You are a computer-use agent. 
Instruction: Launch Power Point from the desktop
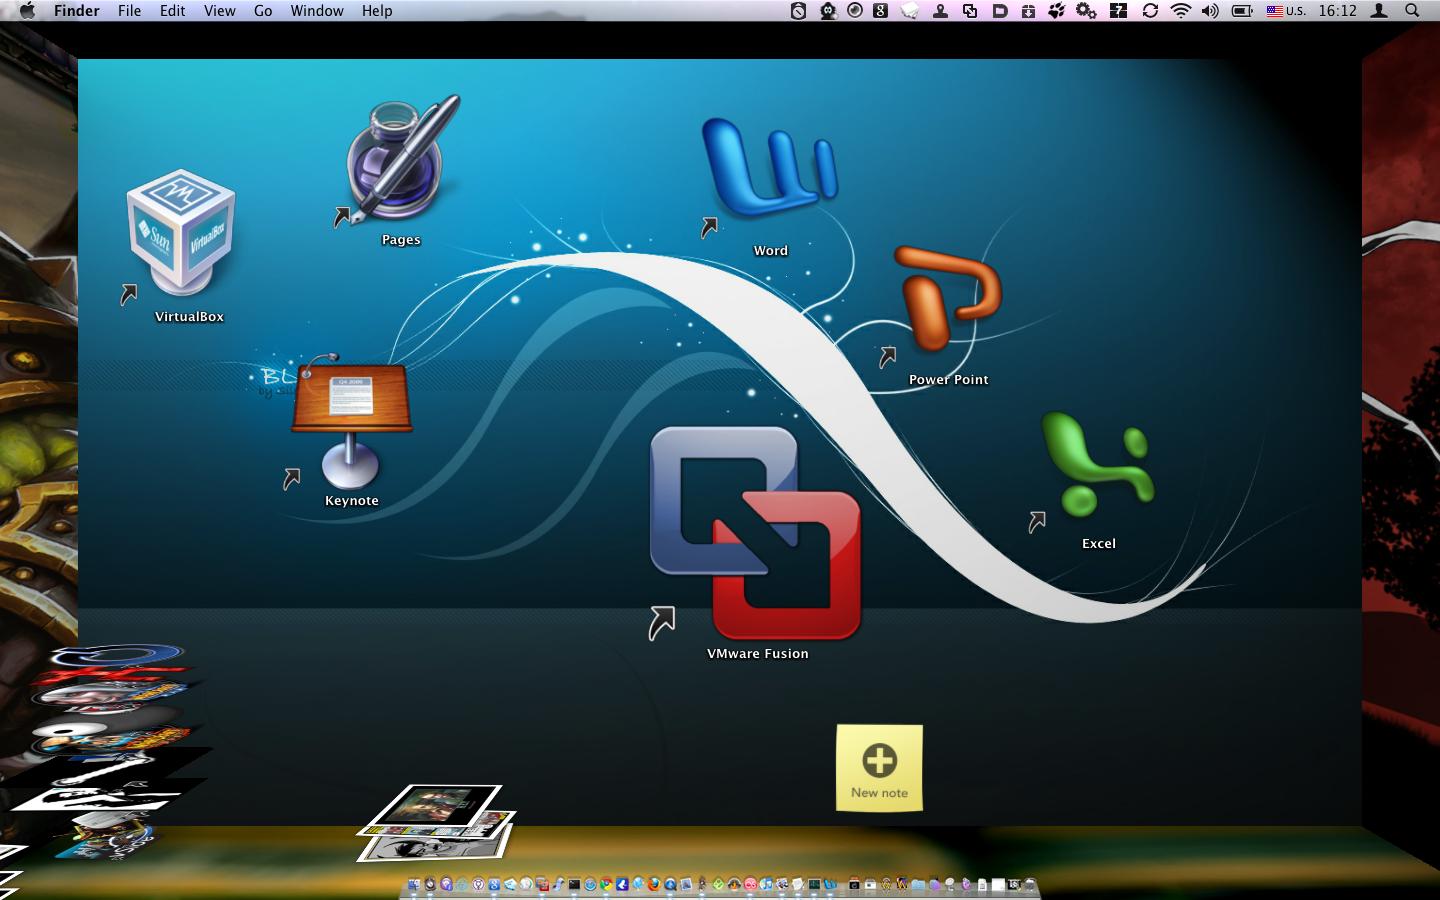coord(946,298)
